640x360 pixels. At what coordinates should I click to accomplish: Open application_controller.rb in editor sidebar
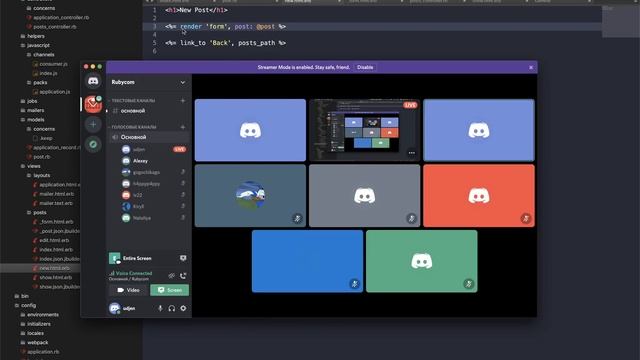[x=61, y=18]
